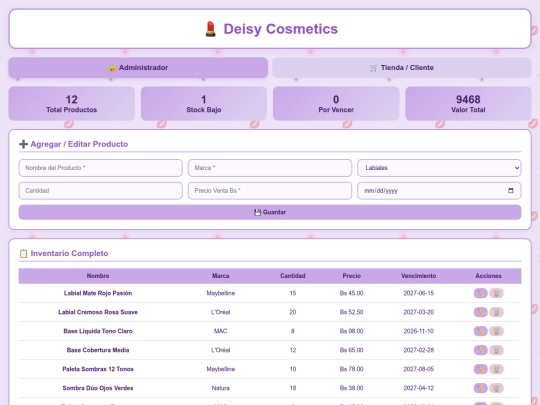540x405 pixels.
Task: Click the Vencimiento column header
Action: tap(418, 276)
